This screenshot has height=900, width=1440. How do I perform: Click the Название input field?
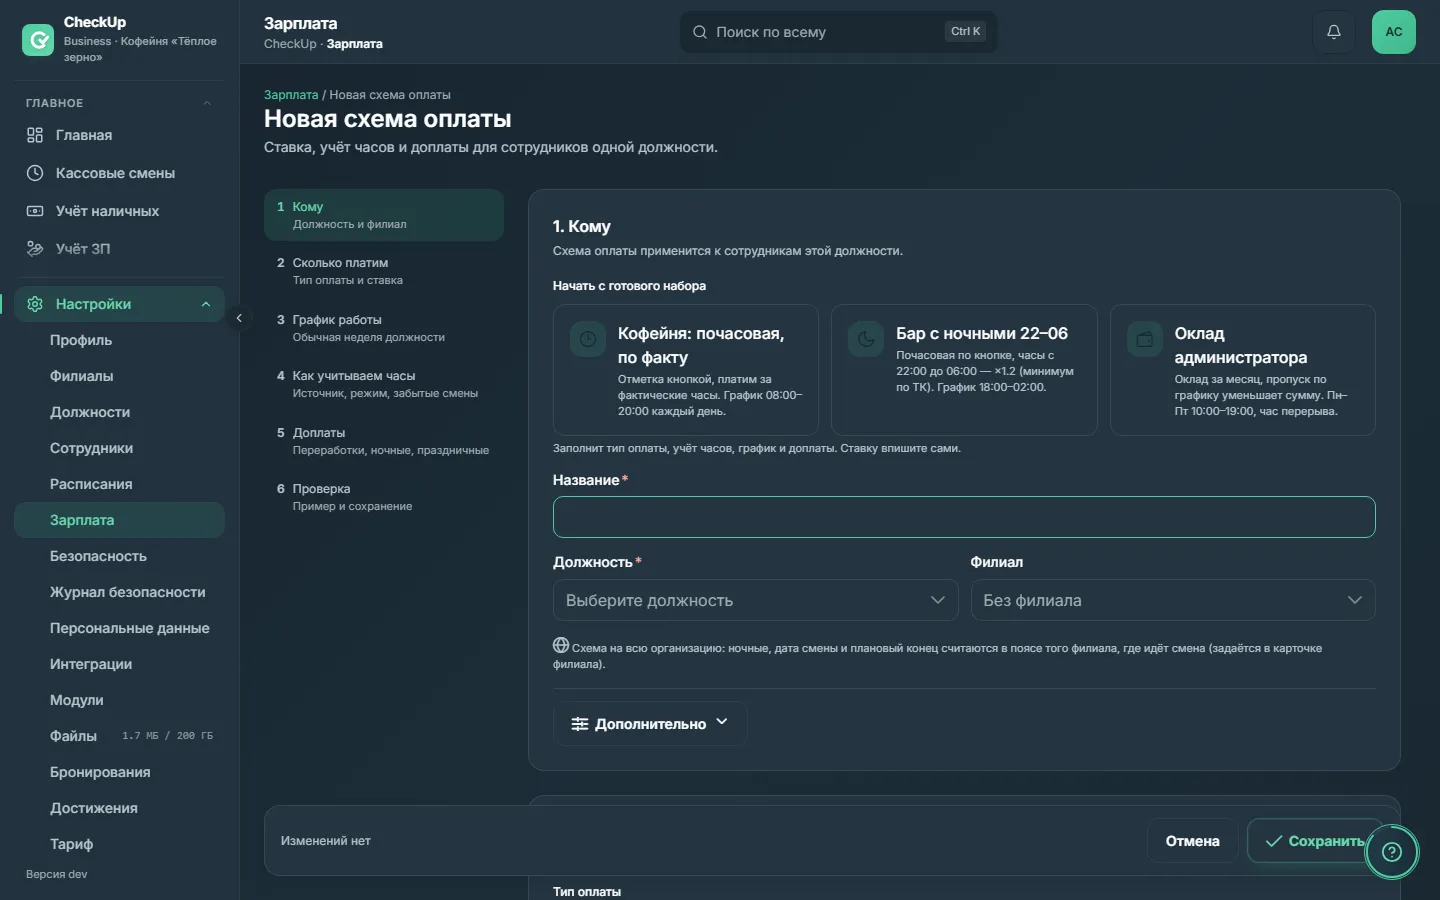tap(964, 517)
